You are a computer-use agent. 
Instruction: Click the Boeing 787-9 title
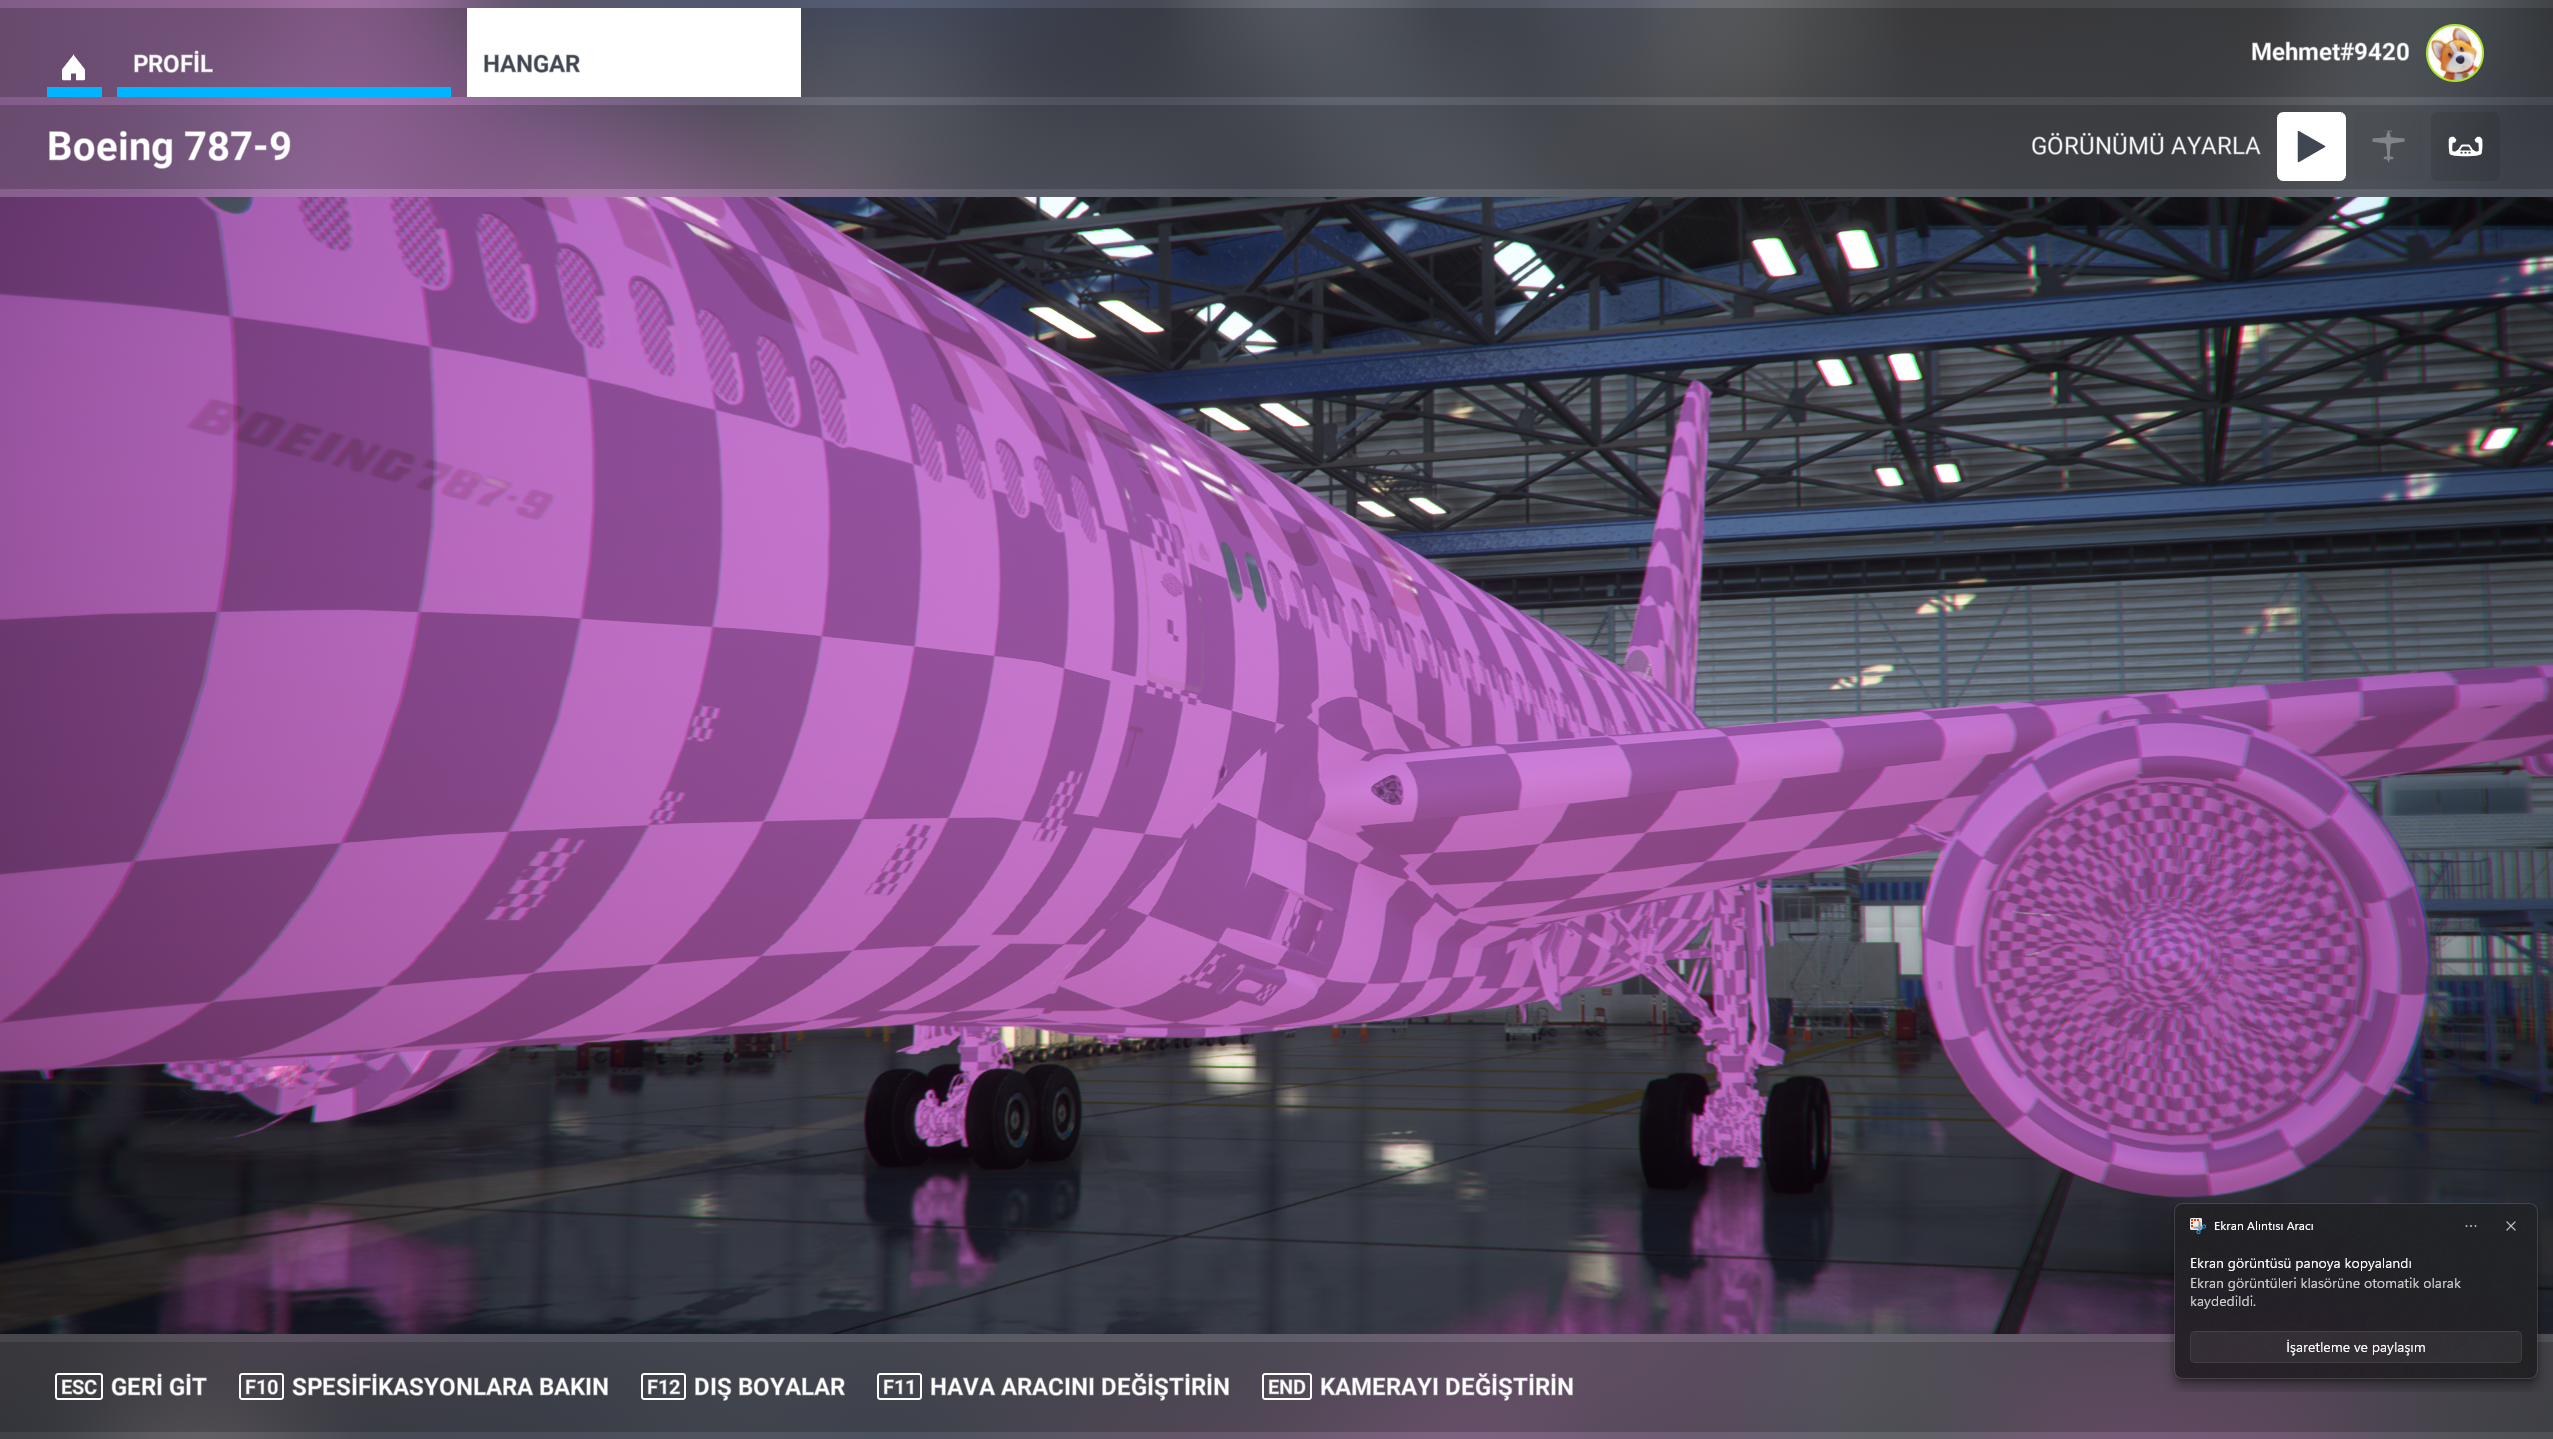[169, 146]
